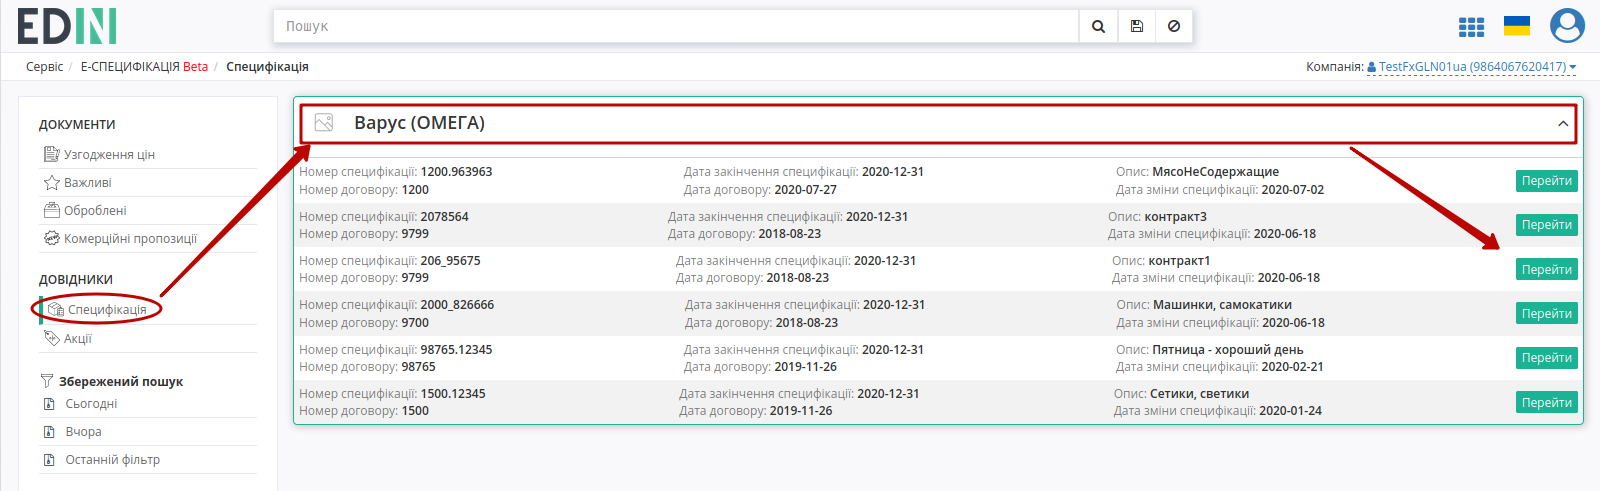Click Перейти for specification 1200.963963

[1547, 181]
